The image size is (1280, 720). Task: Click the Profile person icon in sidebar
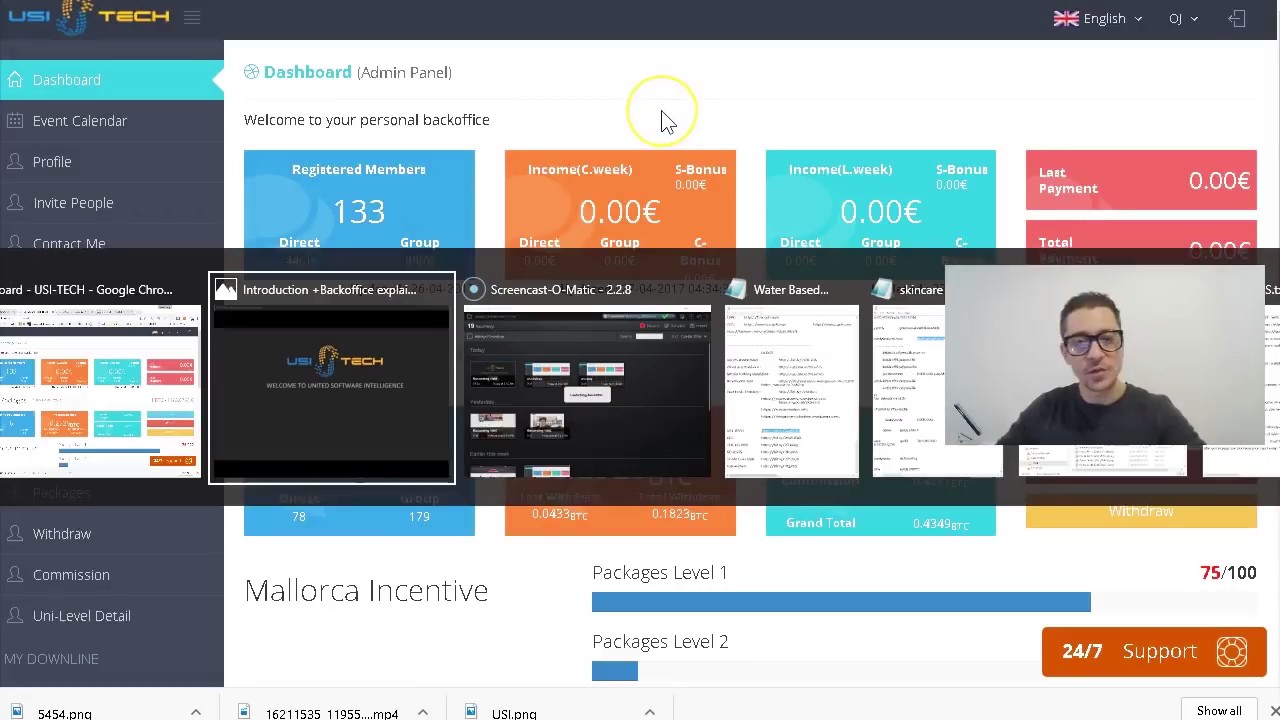15,162
